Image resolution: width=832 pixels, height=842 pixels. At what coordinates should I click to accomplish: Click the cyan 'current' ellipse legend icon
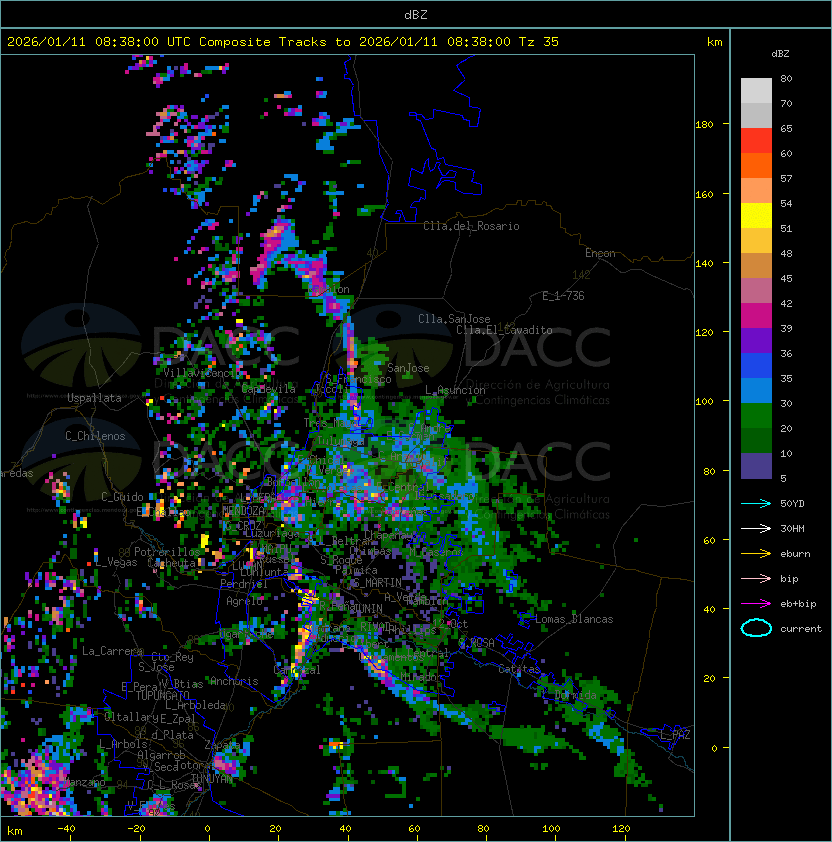pyautogui.click(x=756, y=628)
